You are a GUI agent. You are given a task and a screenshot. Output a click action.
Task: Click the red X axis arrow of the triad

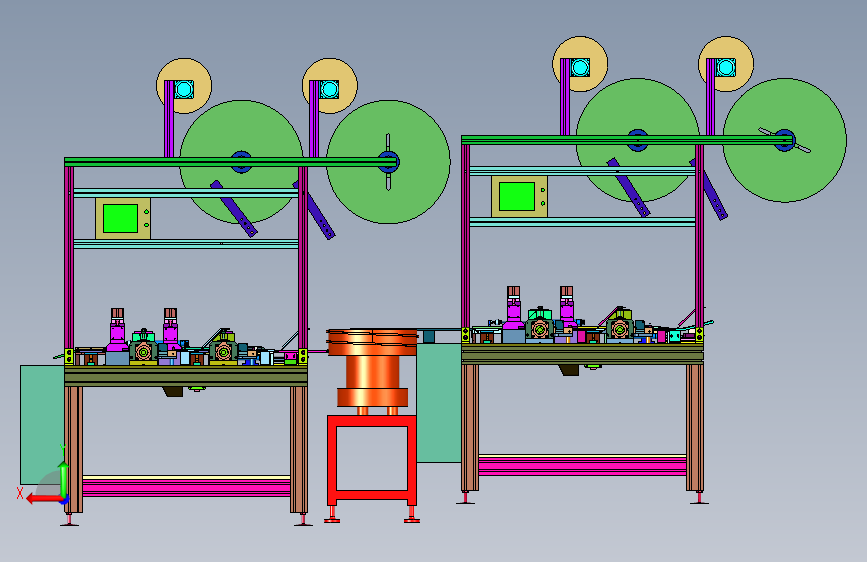click(x=44, y=499)
